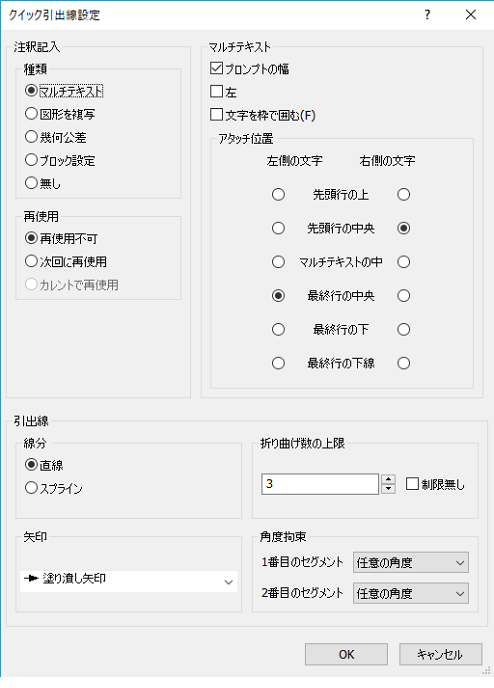Click the キャンセル button
This screenshot has width=494, height=688.
(x=440, y=654)
